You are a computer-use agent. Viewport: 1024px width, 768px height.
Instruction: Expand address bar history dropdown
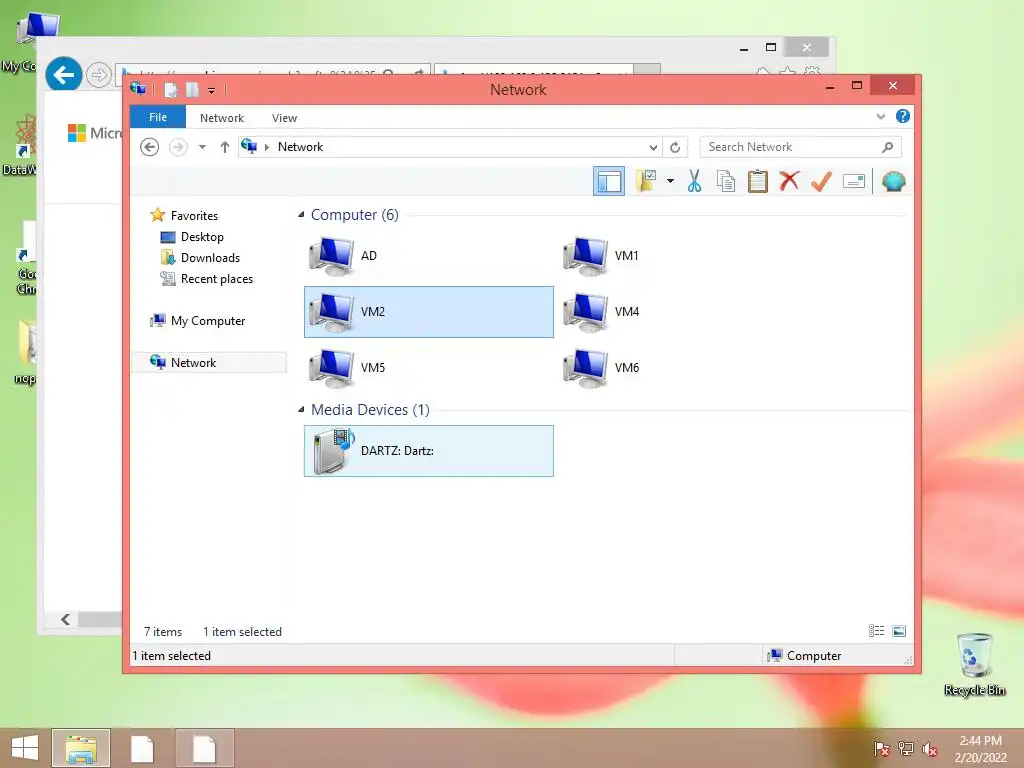653,148
